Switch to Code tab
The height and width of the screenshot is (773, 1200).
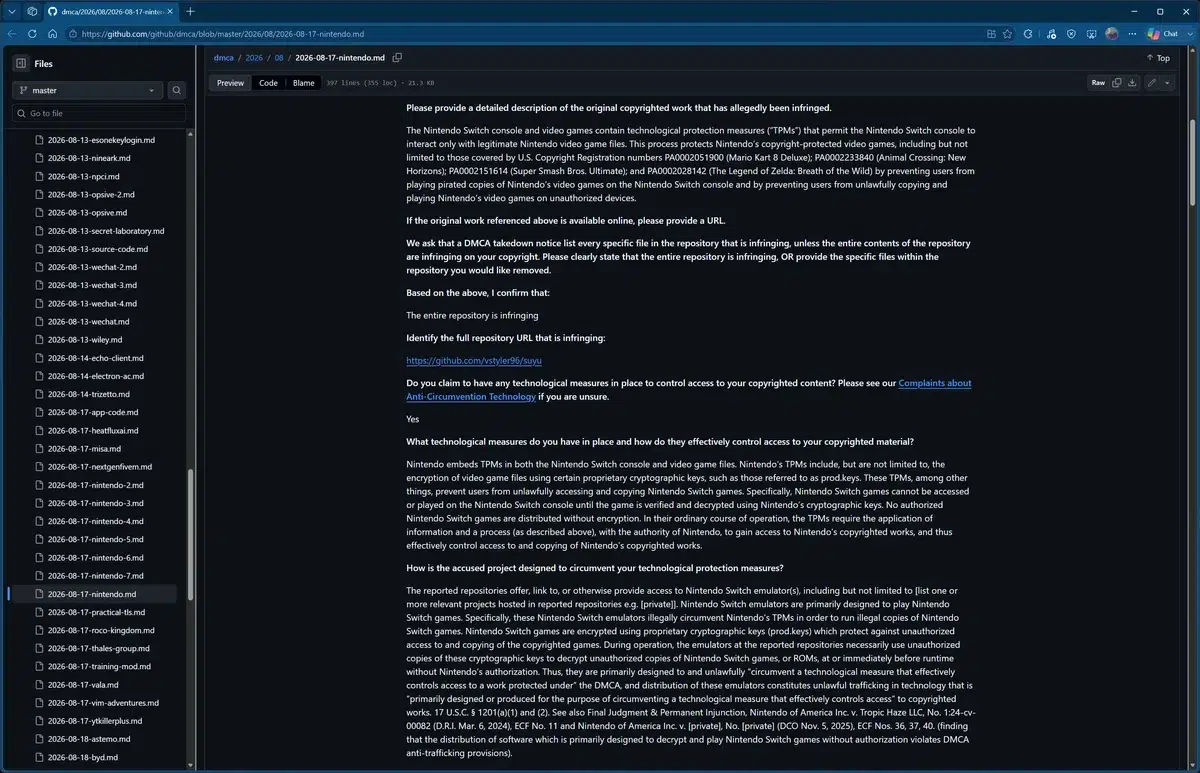[x=268, y=83]
